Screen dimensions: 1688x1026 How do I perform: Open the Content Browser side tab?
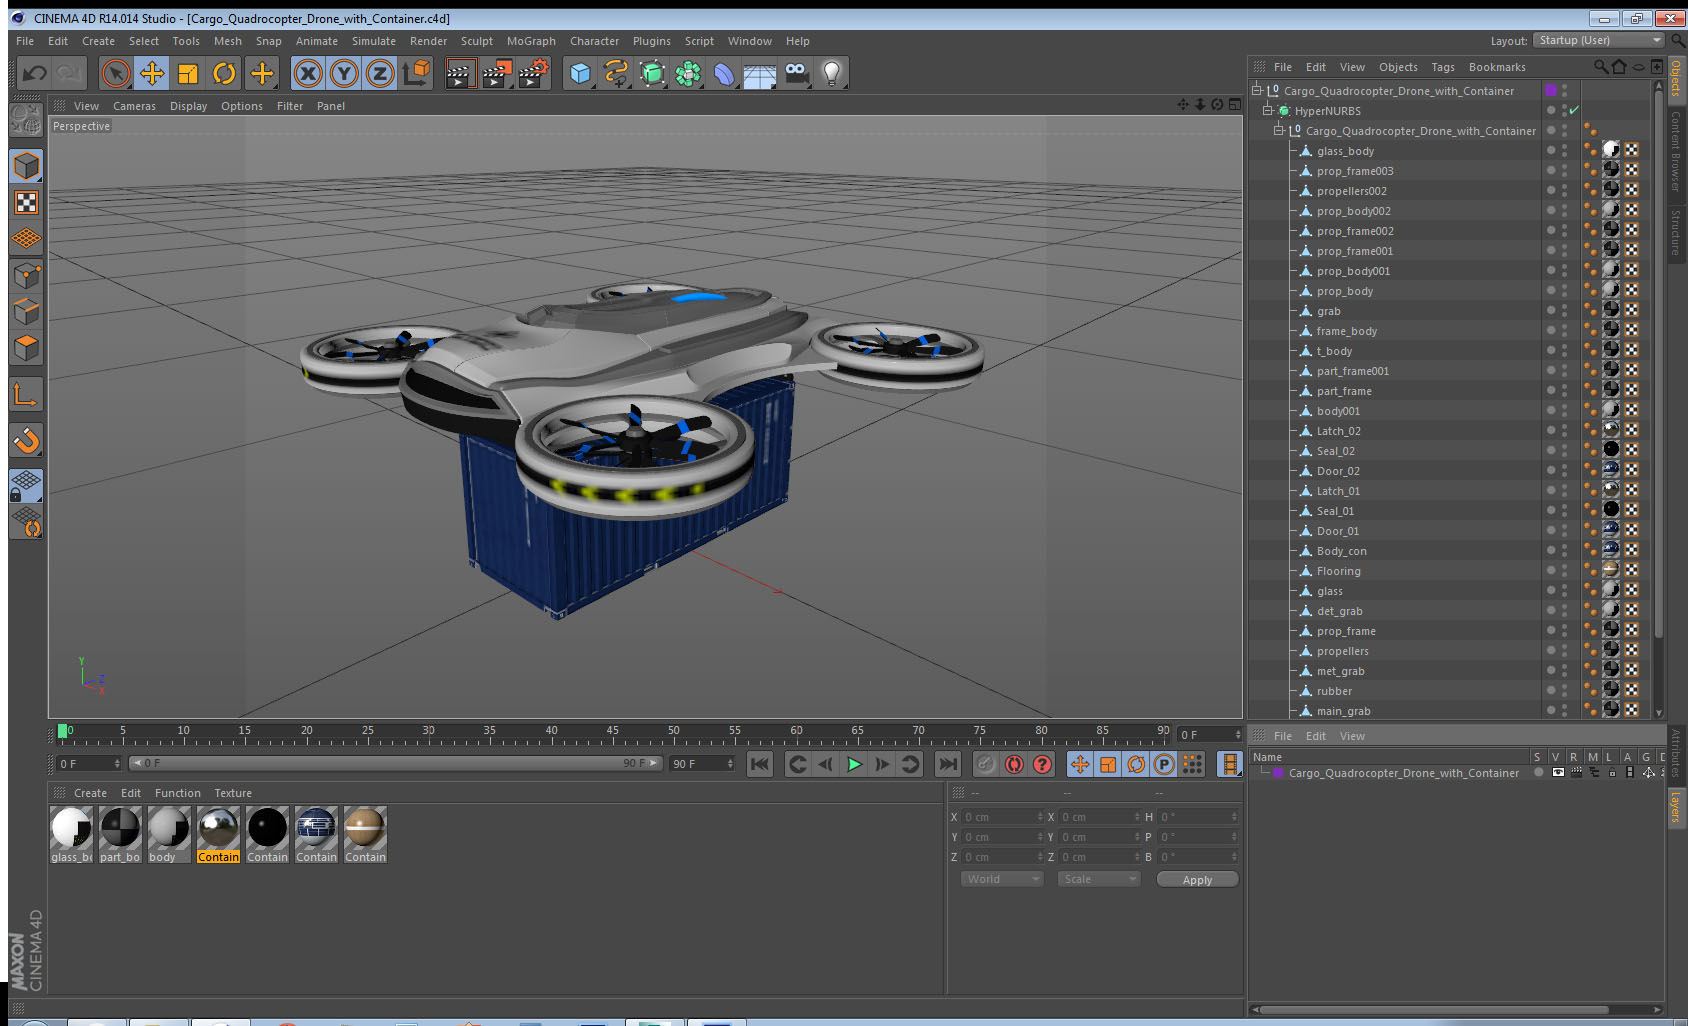1675,151
